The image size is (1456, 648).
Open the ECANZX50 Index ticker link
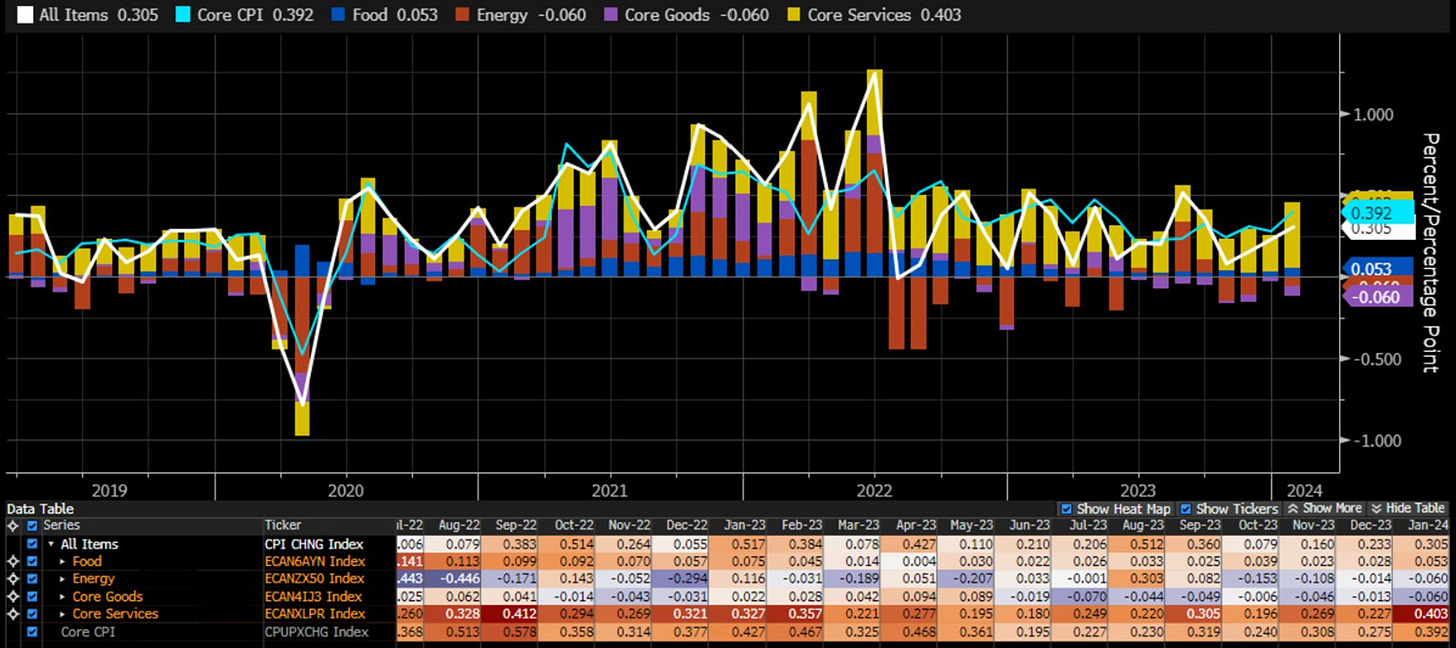pos(314,579)
